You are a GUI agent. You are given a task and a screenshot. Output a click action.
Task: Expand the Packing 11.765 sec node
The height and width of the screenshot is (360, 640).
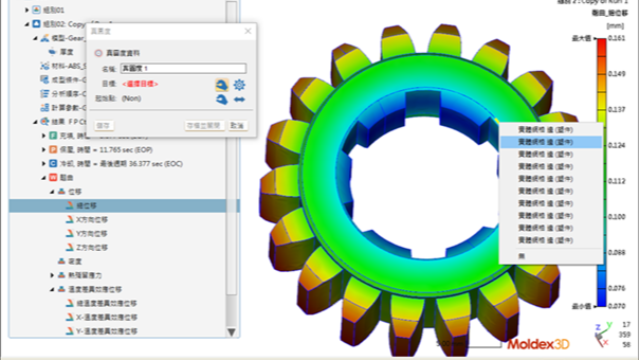click(44, 150)
